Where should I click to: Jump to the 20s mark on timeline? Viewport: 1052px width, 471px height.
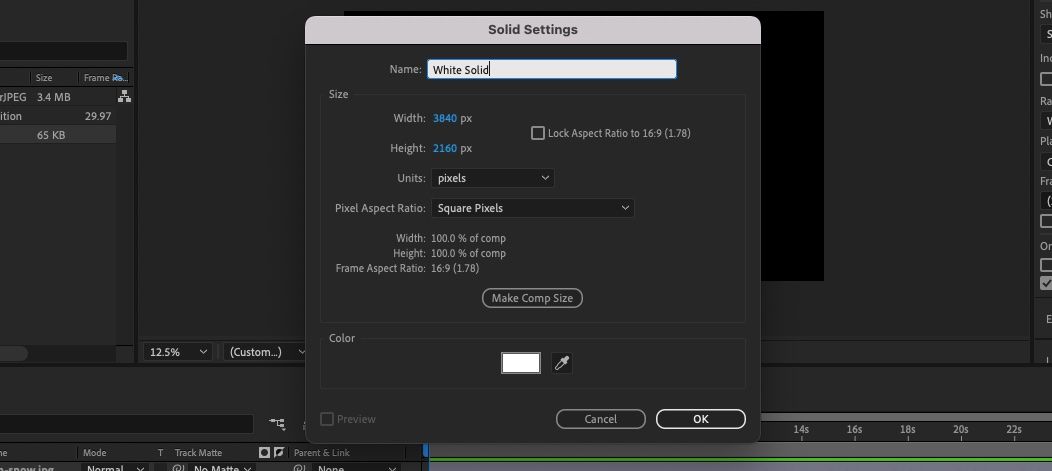[x=960, y=429]
